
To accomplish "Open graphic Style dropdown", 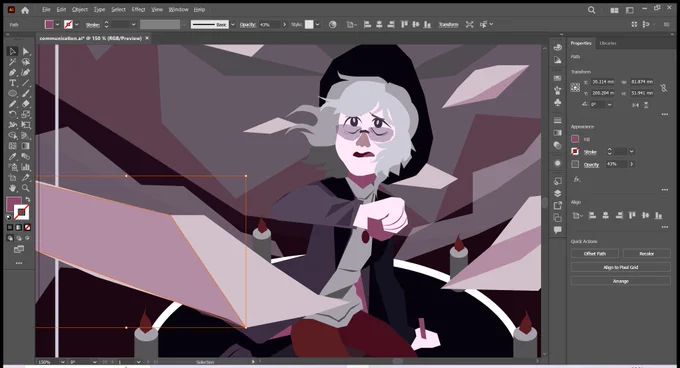I will click(317, 25).
